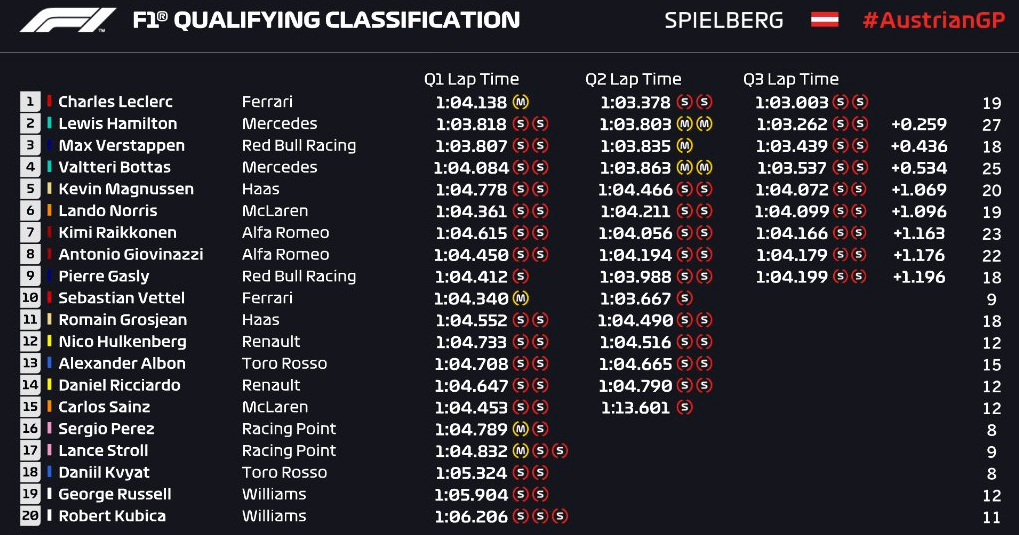Click the F1 logo in the header
This screenshot has width=1019, height=535.
click(x=68, y=20)
